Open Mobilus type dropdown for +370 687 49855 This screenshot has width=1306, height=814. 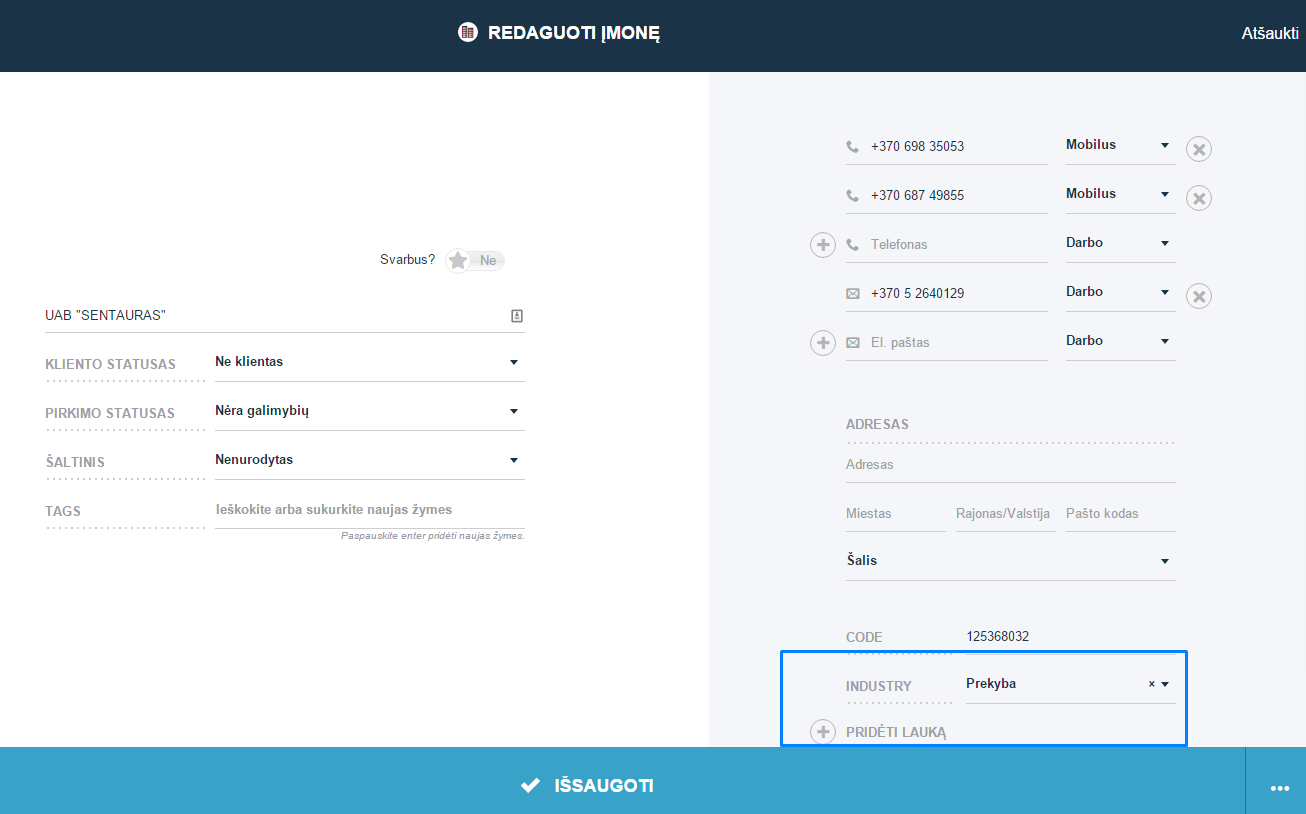point(1121,195)
